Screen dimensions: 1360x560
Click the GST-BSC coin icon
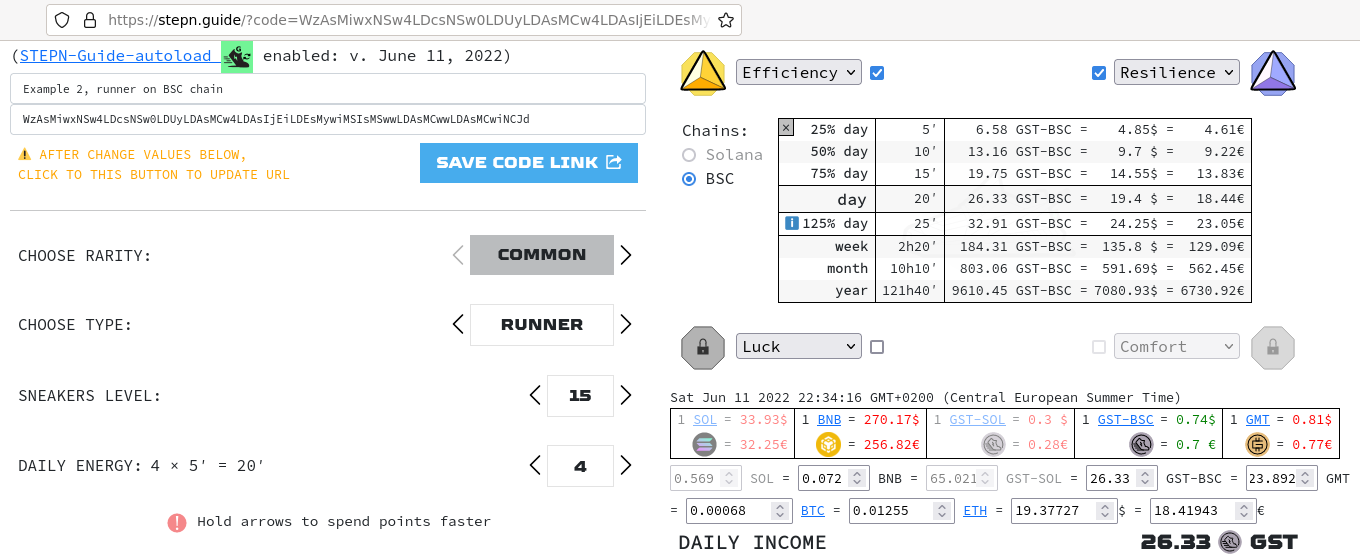[1141, 444]
